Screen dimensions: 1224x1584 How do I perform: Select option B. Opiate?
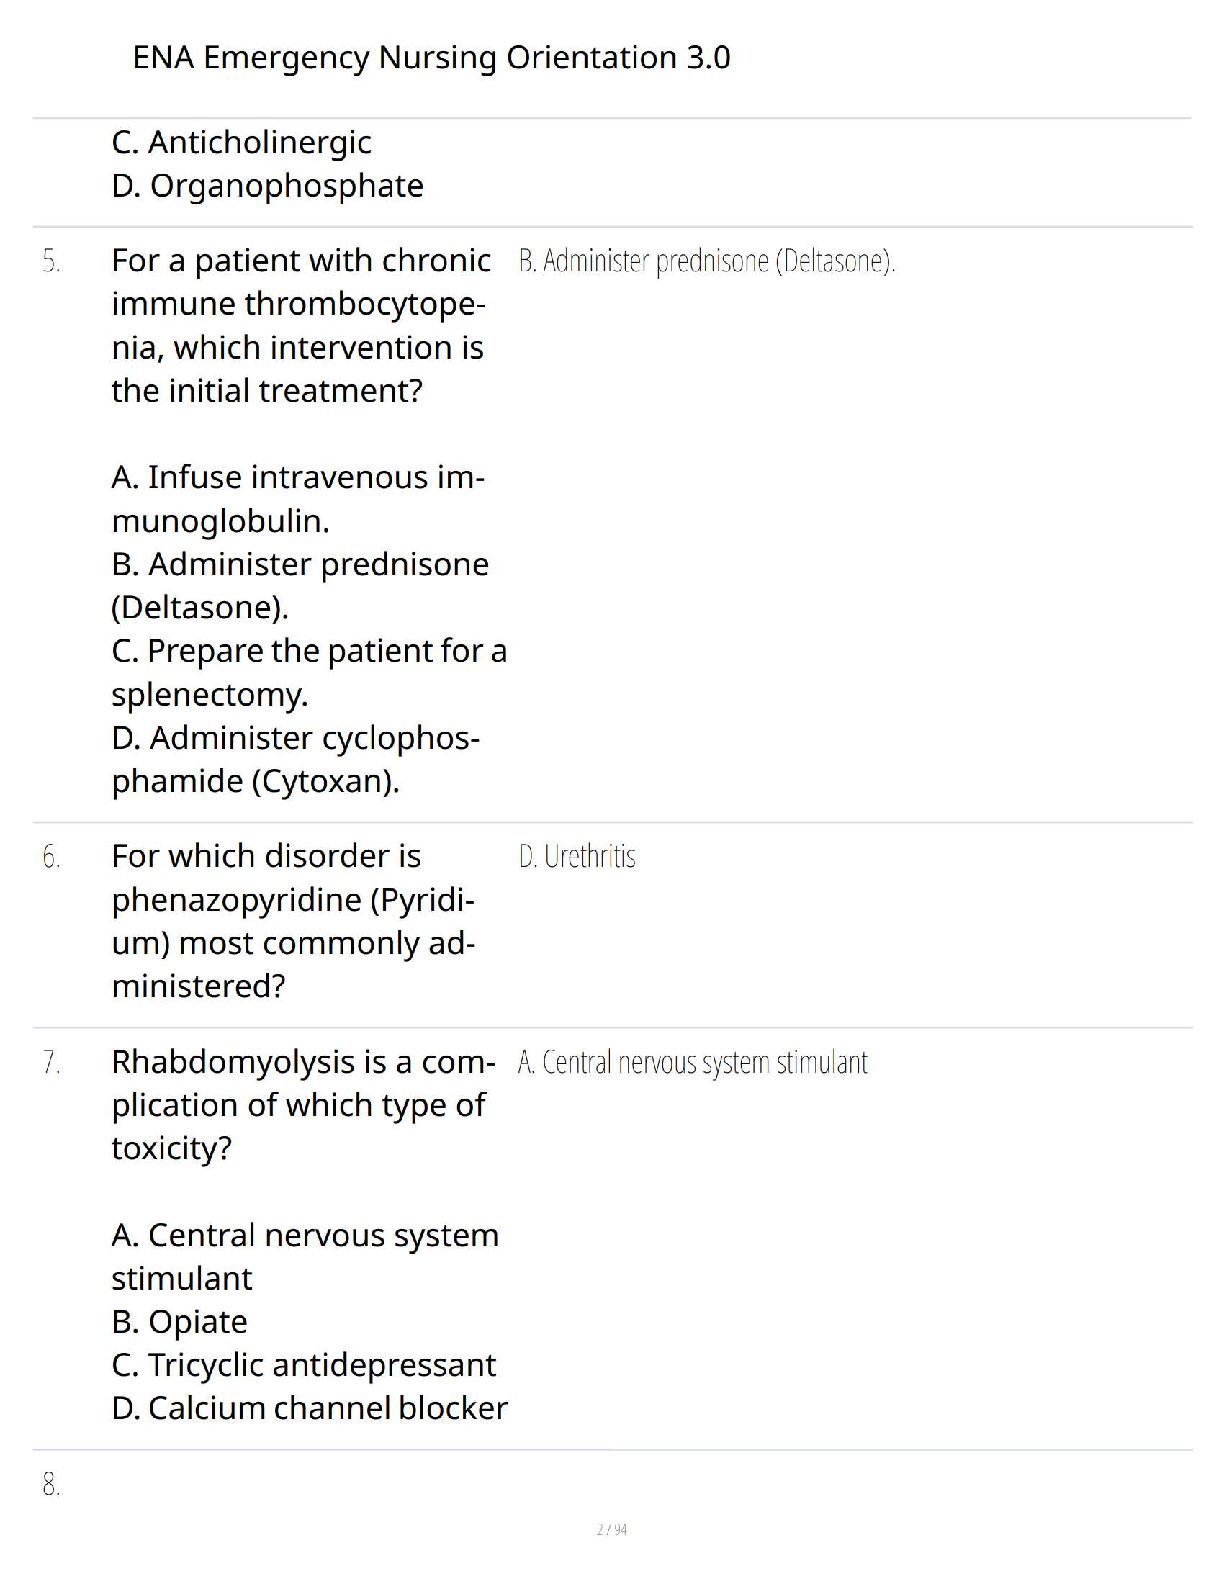tap(179, 1322)
